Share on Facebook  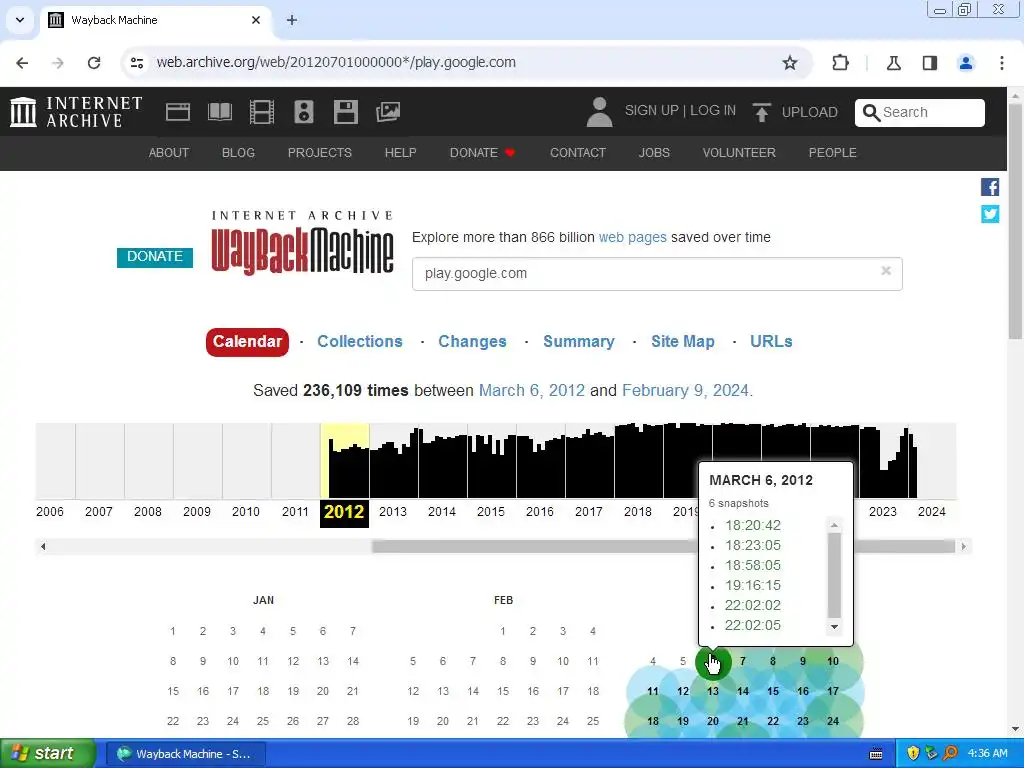coord(989,187)
